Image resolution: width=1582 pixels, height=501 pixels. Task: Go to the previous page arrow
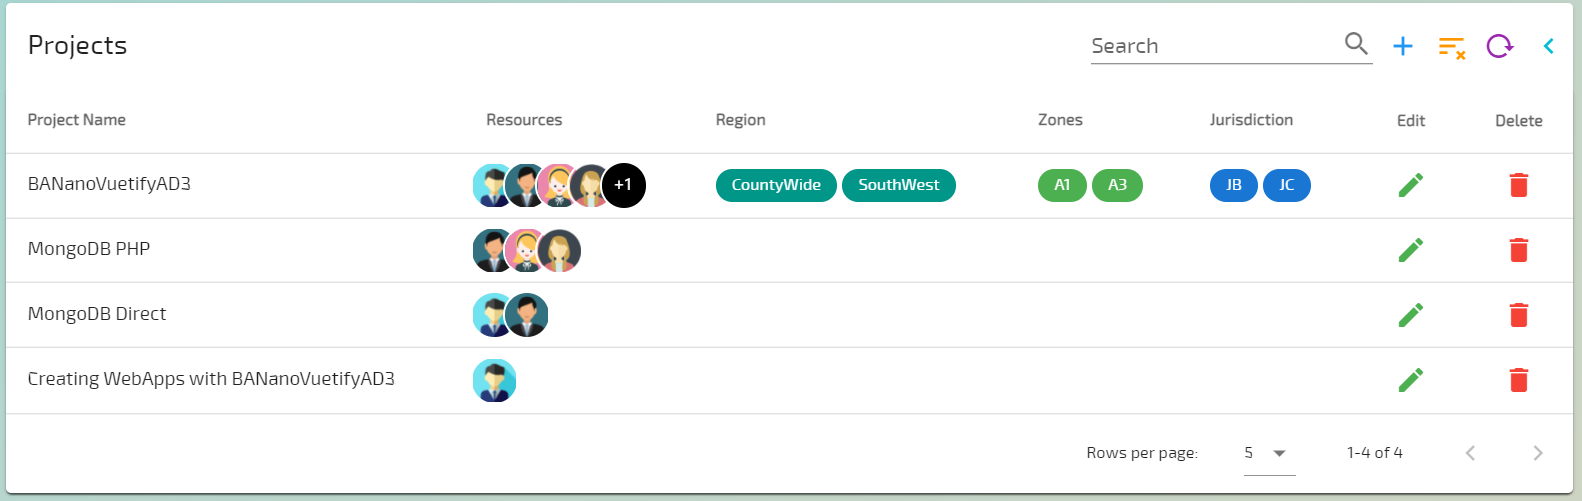[x=1470, y=453]
